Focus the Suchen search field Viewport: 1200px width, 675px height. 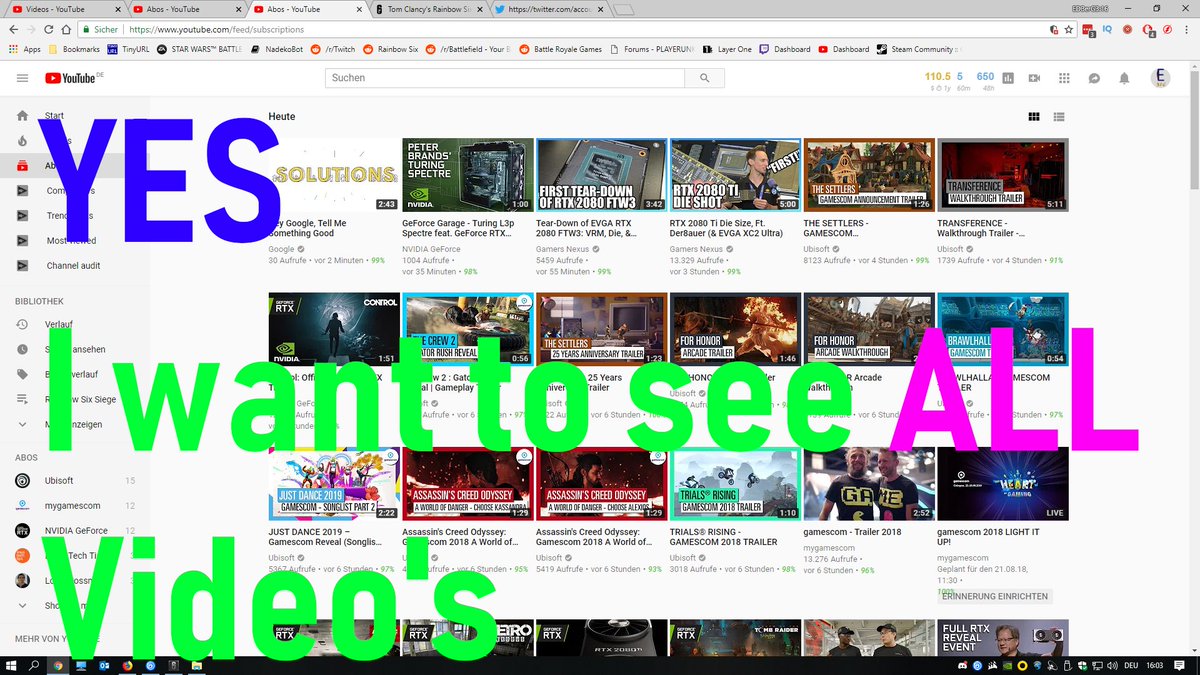coord(506,78)
